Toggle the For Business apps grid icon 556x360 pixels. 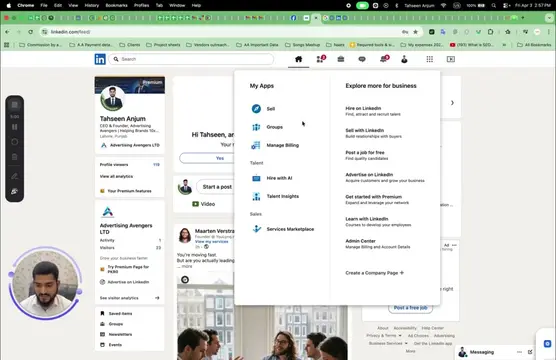429,59
